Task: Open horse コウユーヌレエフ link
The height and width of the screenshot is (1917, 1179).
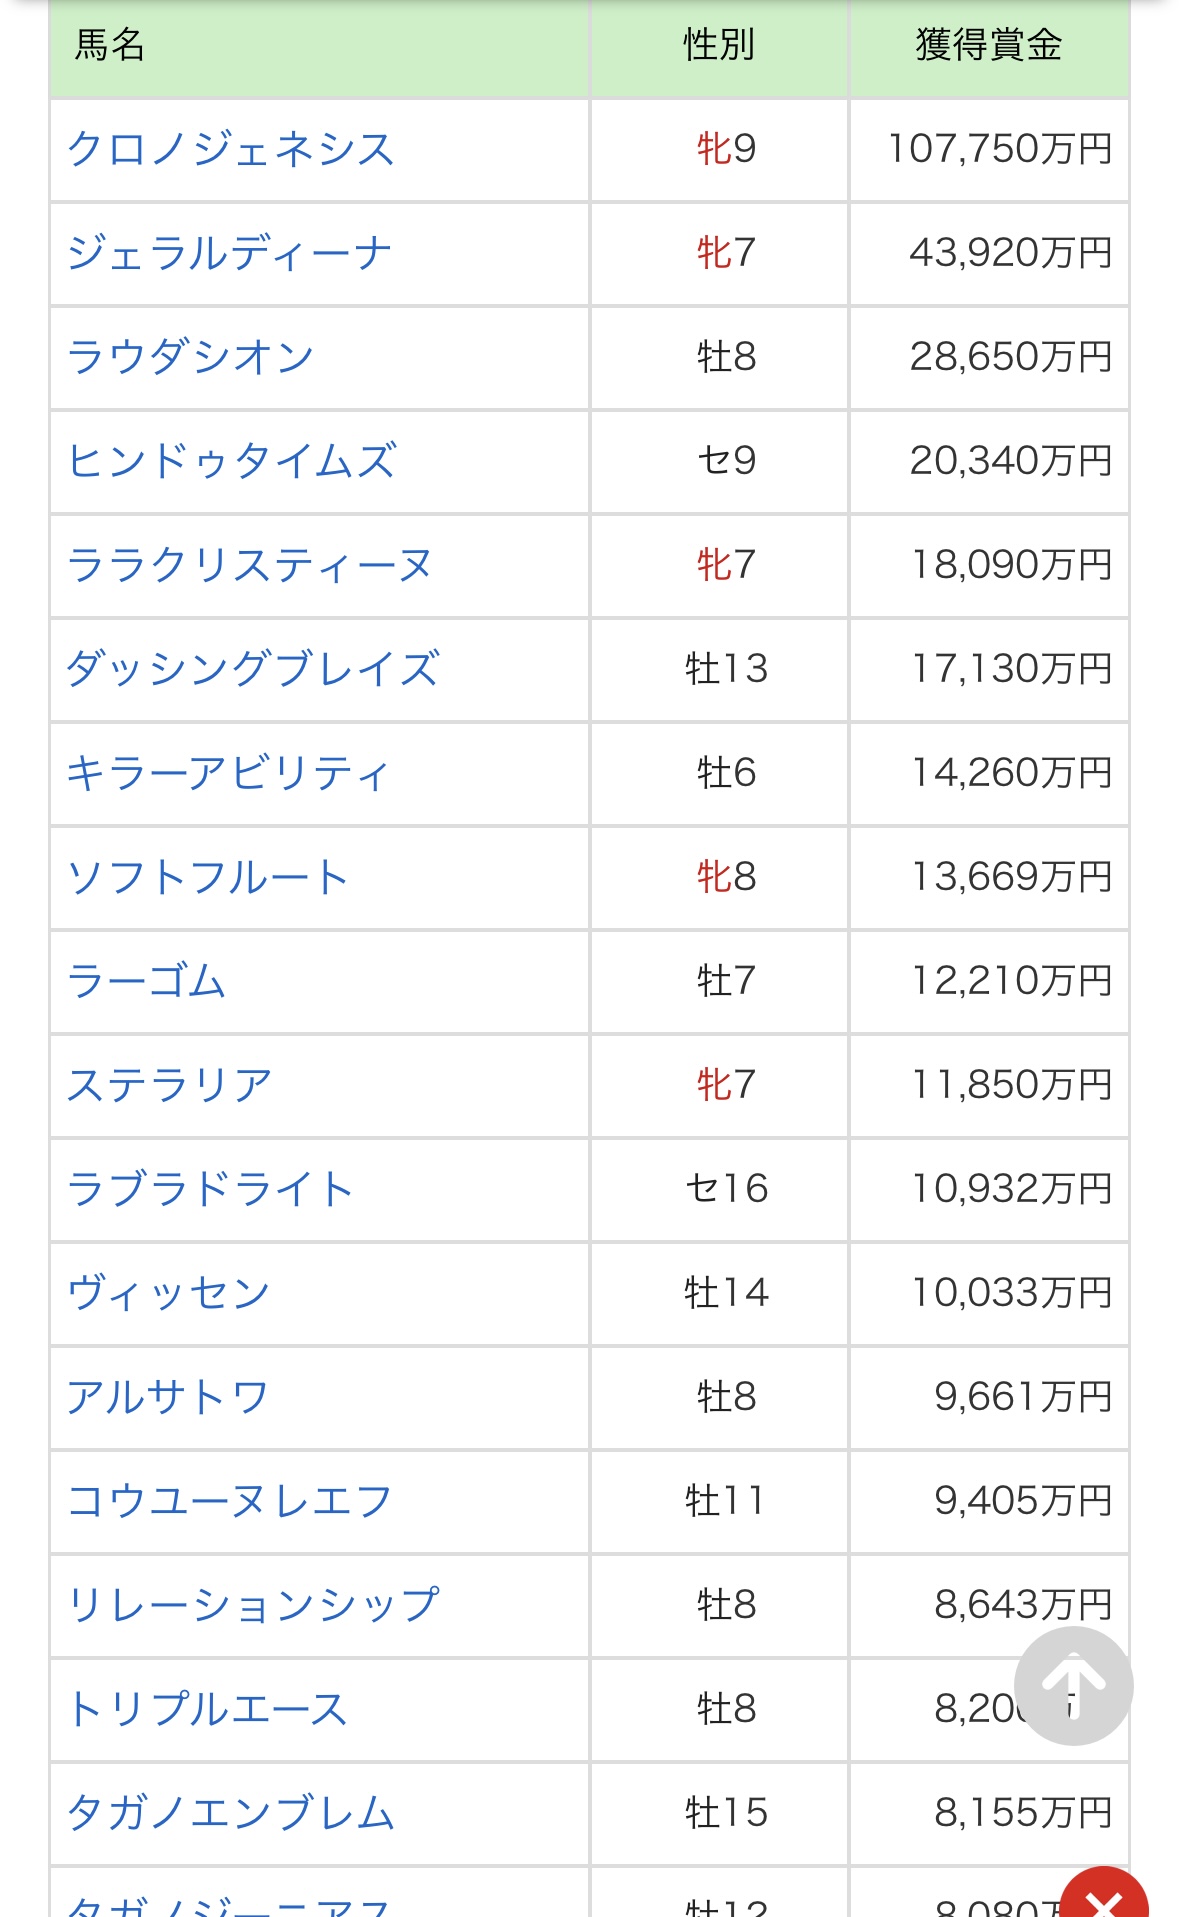Action: pos(229,1501)
